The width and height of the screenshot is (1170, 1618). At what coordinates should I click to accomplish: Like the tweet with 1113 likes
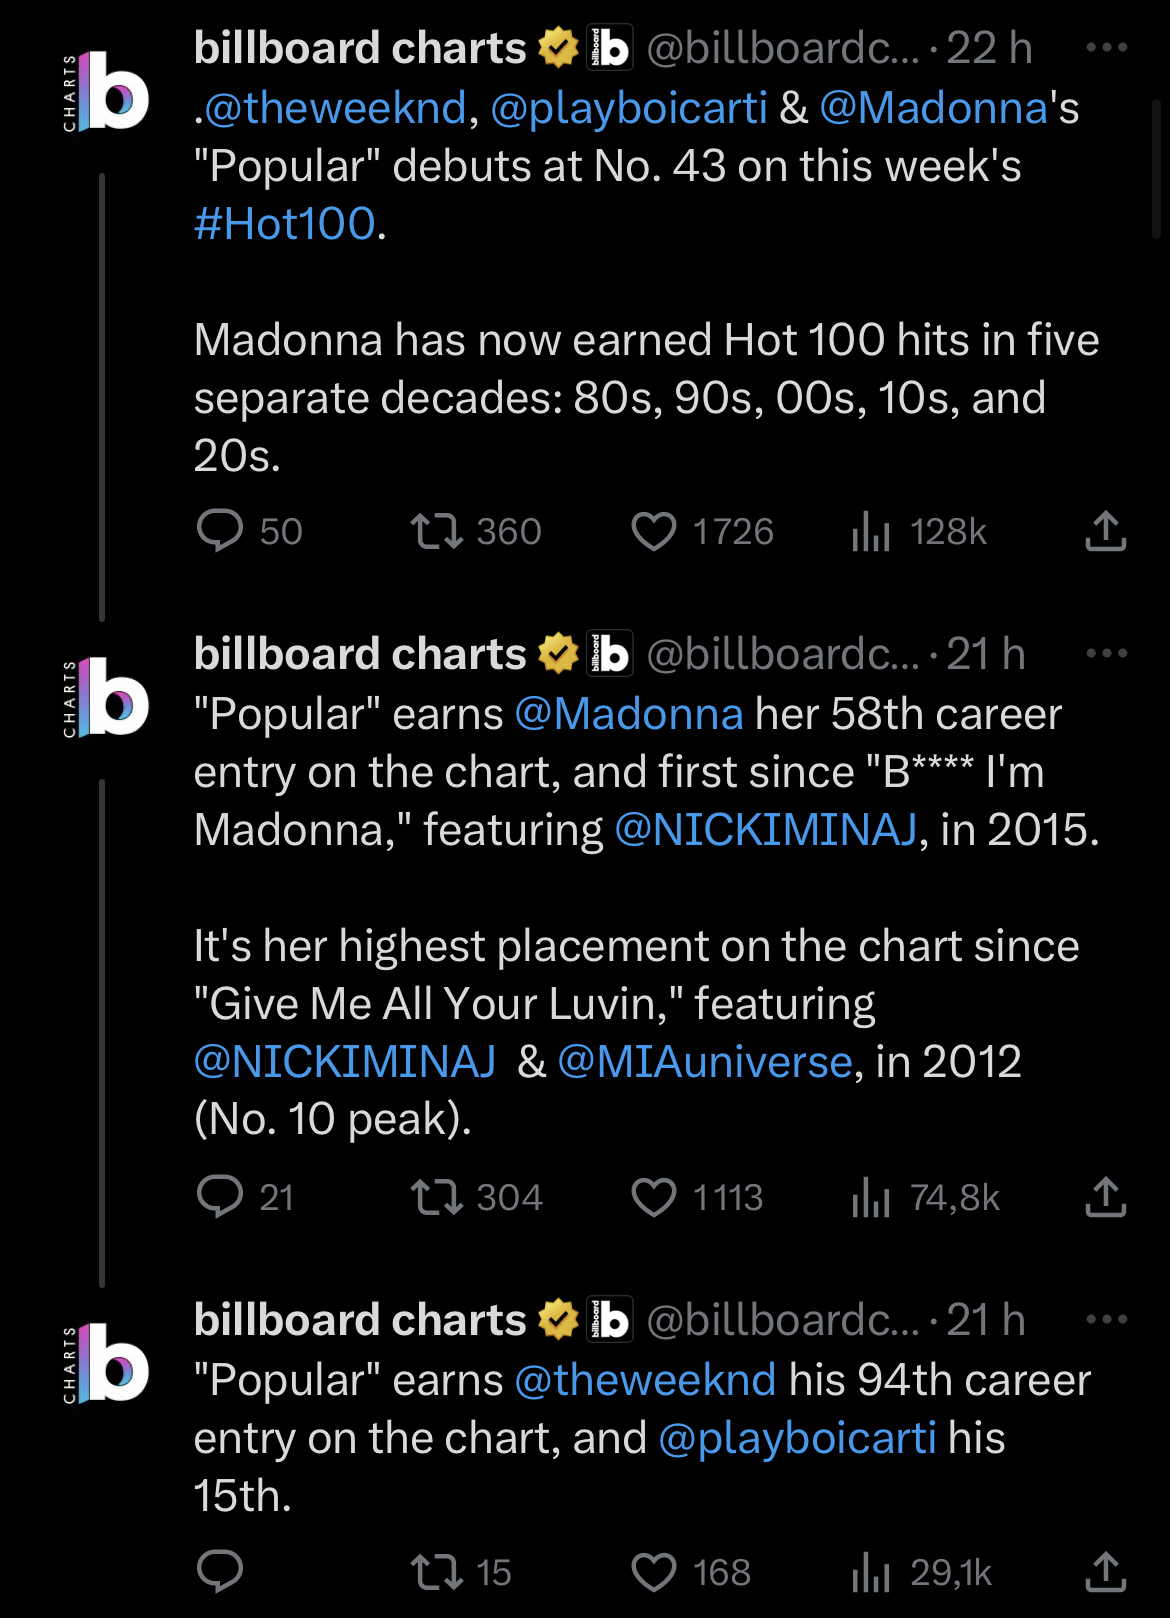click(x=654, y=1197)
